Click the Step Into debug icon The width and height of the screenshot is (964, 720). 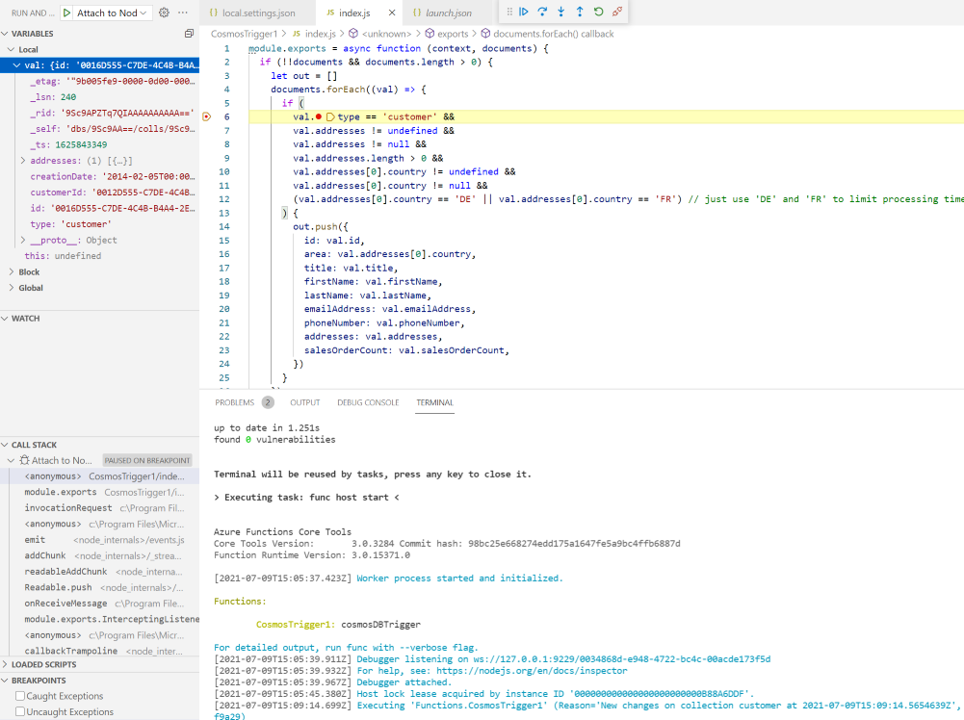(x=561, y=11)
